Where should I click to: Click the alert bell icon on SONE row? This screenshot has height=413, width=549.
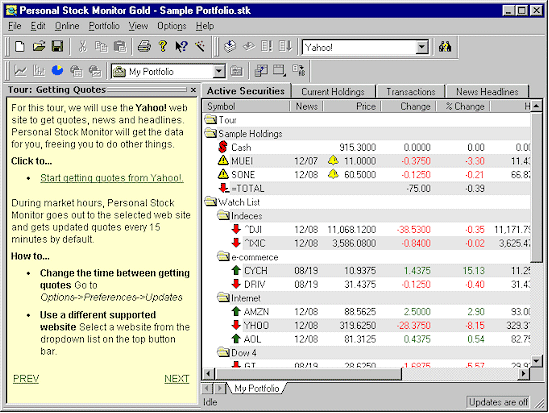click(333, 174)
